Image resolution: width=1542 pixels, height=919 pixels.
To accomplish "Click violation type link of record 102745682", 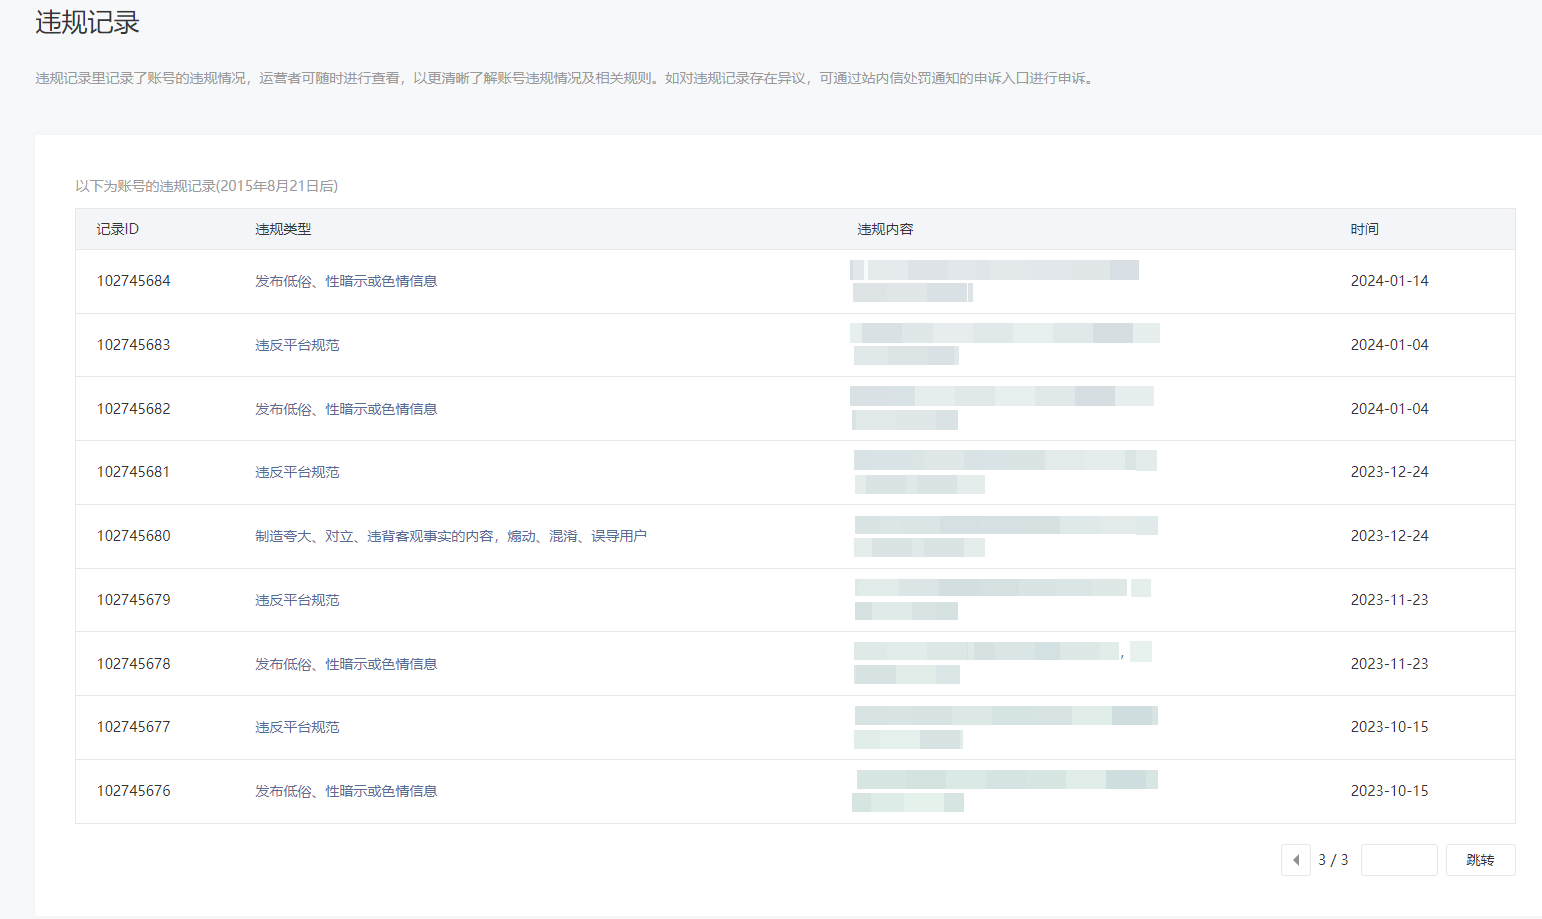I will pyautogui.click(x=346, y=409).
